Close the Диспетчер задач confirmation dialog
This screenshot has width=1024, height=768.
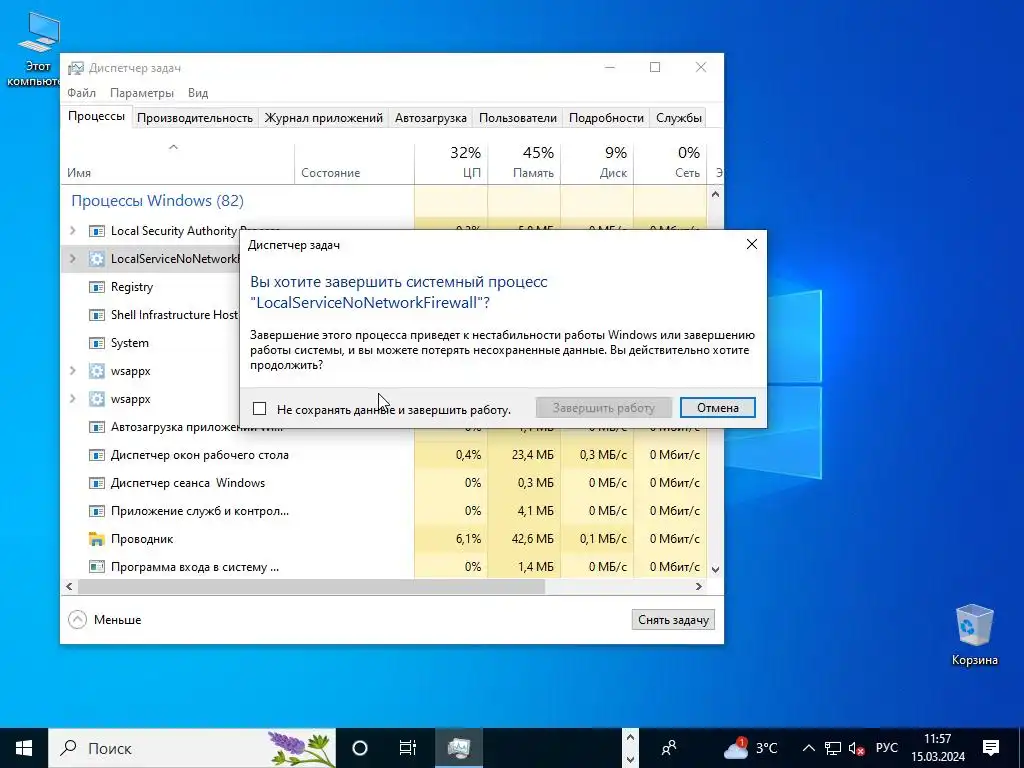pyautogui.click(x=752, y=244)
